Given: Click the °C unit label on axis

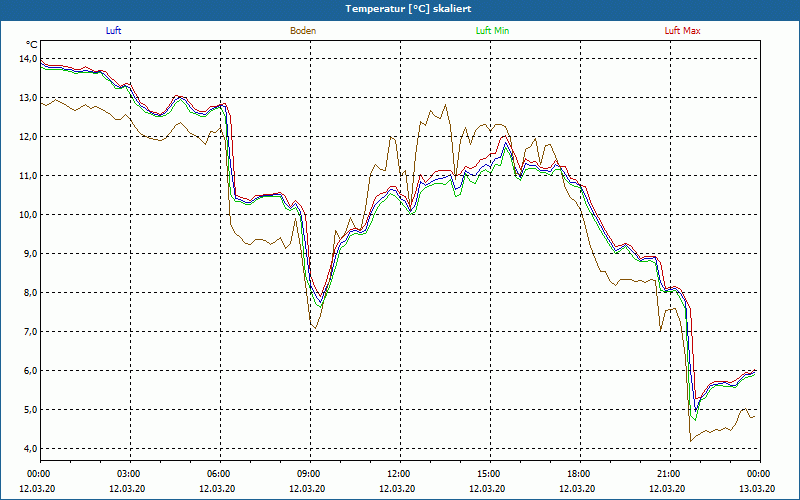Looking at the screenshot, I should (x=32, y=45).
